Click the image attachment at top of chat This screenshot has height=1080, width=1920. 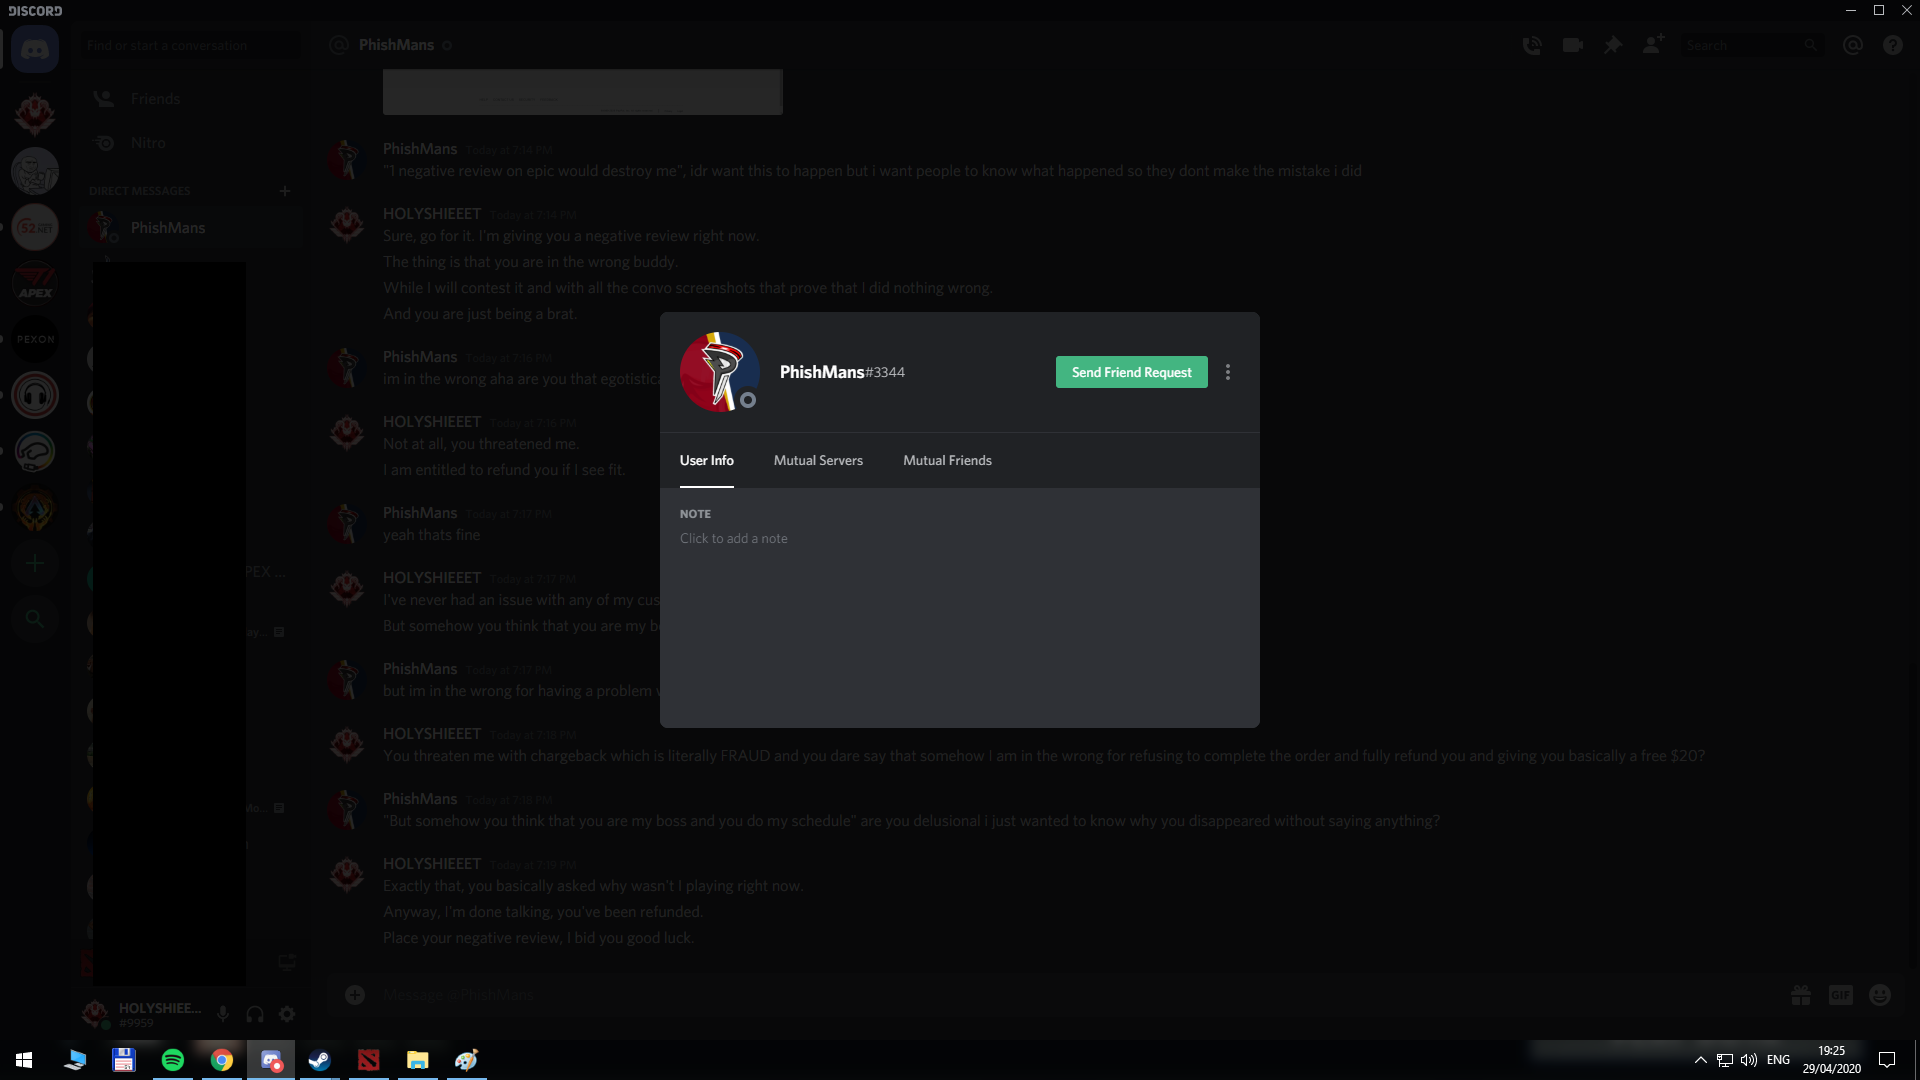[x=582, y=92]
